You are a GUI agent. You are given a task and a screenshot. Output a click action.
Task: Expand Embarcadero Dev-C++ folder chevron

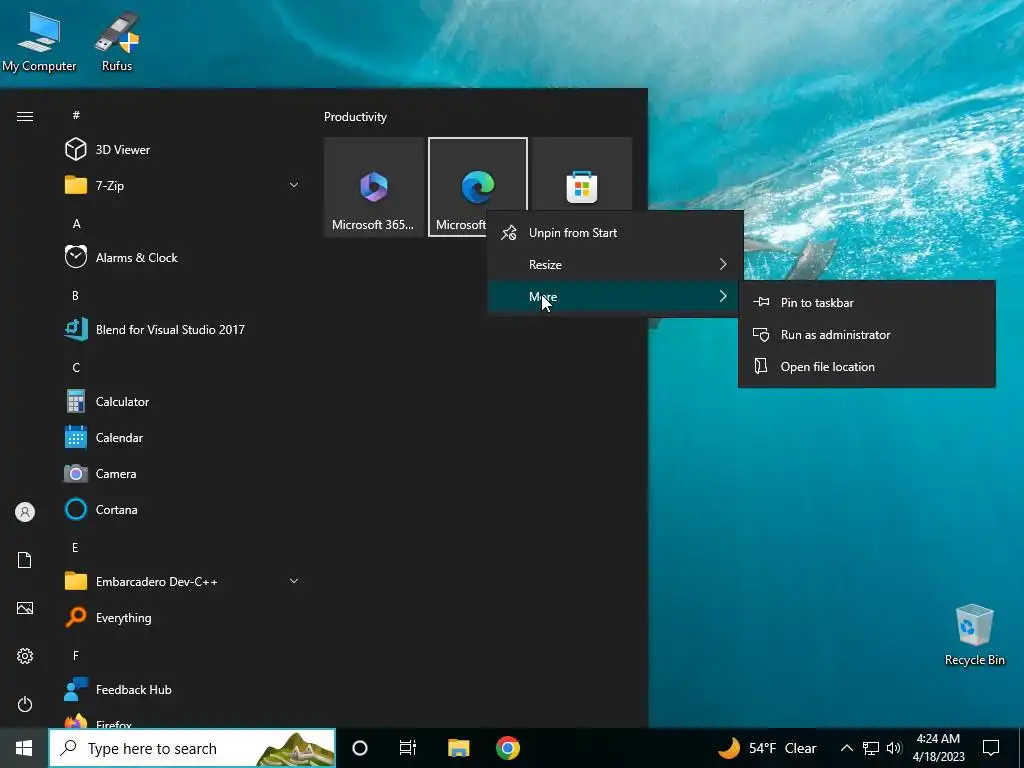294,581
